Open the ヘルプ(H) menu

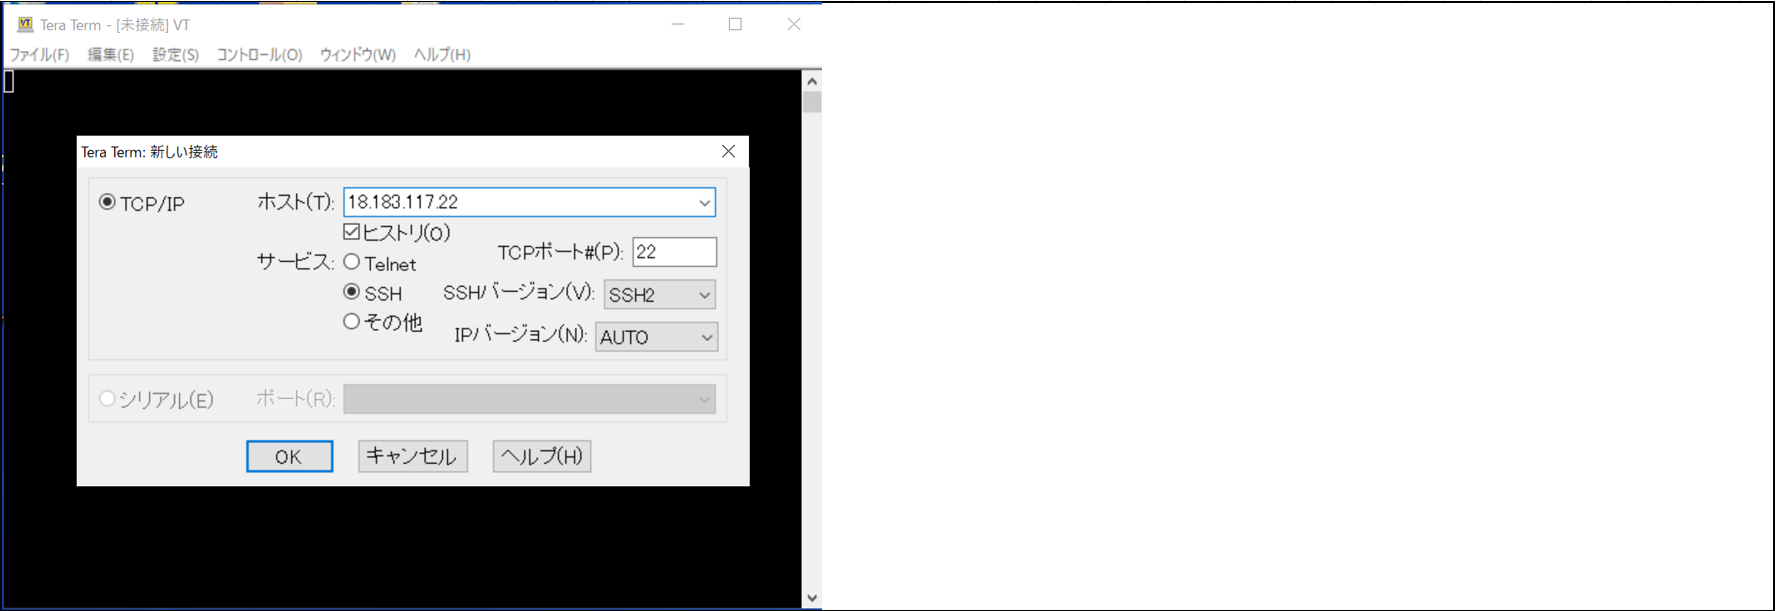(x=442, y=55)
